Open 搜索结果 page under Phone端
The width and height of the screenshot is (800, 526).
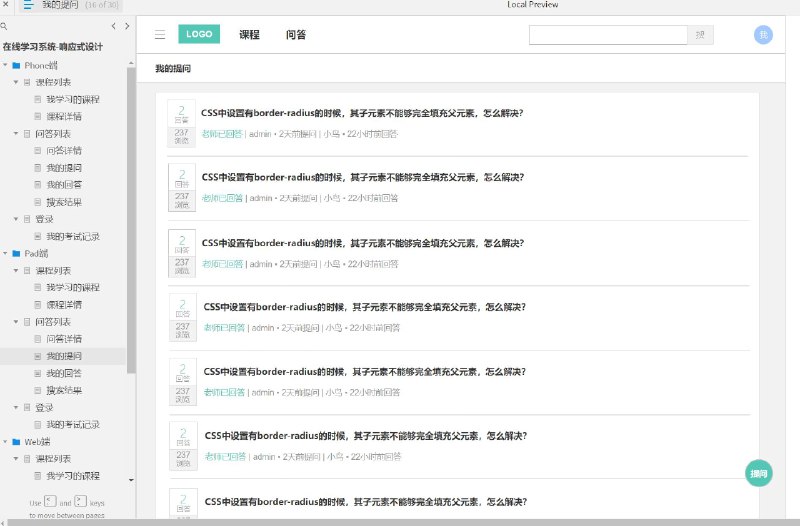pos(64,202)
